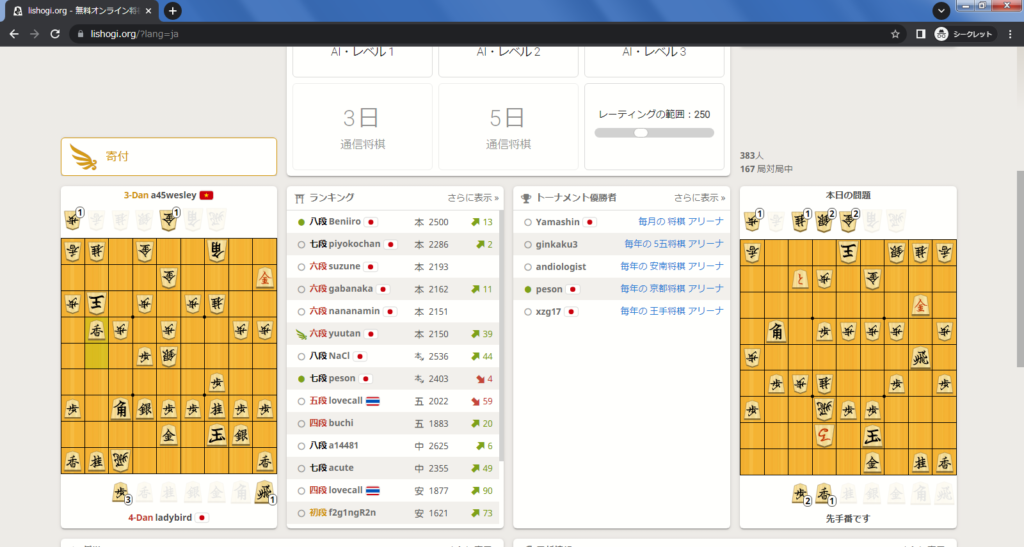Screen dimensions: 1024x547
Task: Open player yuutan's profile
Action: coord(335,334)
